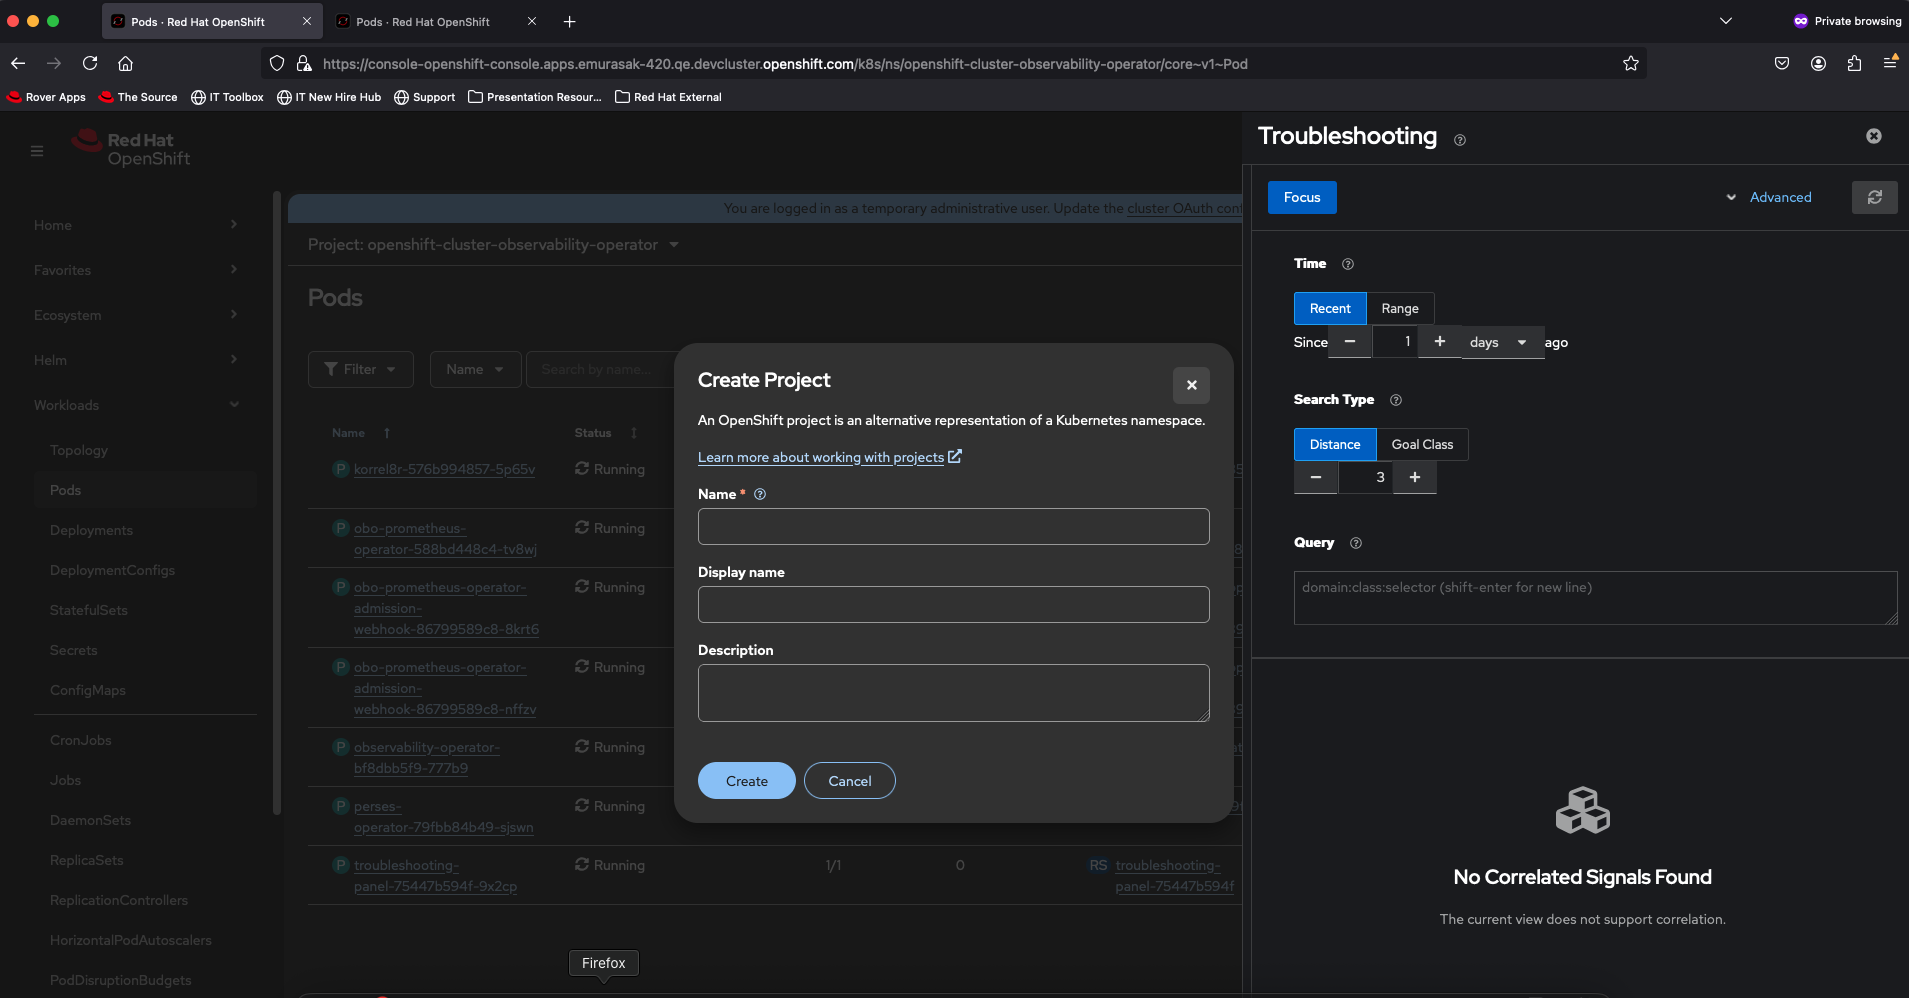Open Deployments in the sidebar menu
Viewport: 1909px width, 998px height.
click(x=91, y=530)
